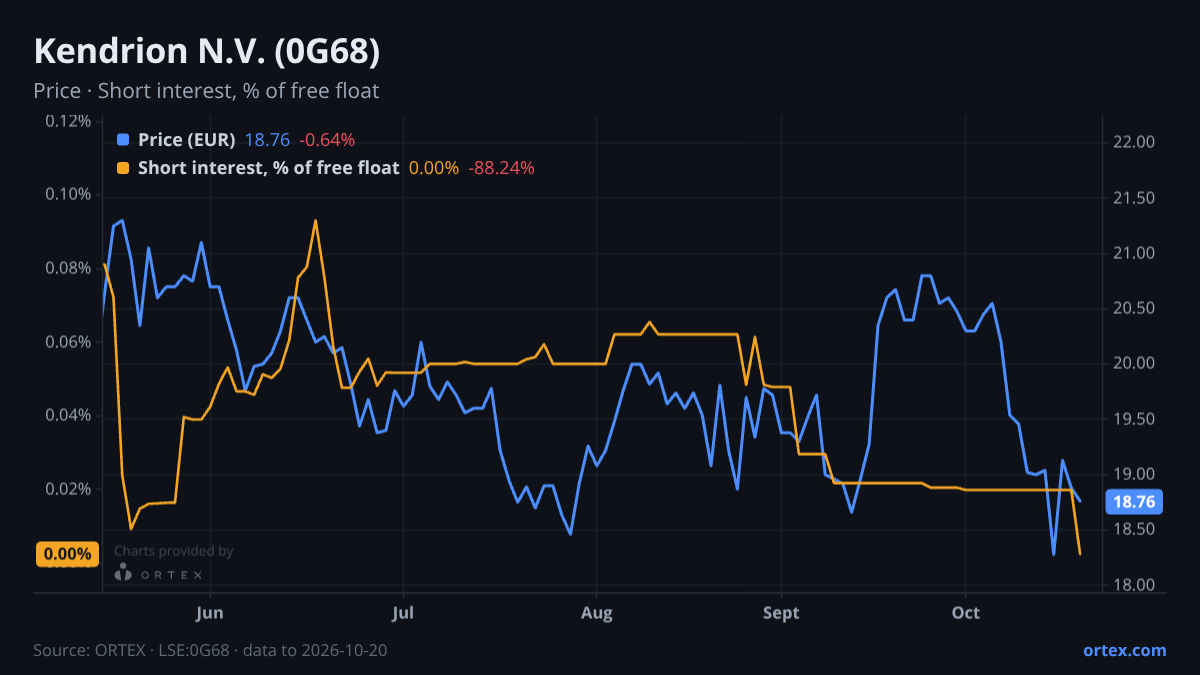Screen dimensions: 1200x675
Task: Click the Oct label on the time axis
Action: coord(966,612)
